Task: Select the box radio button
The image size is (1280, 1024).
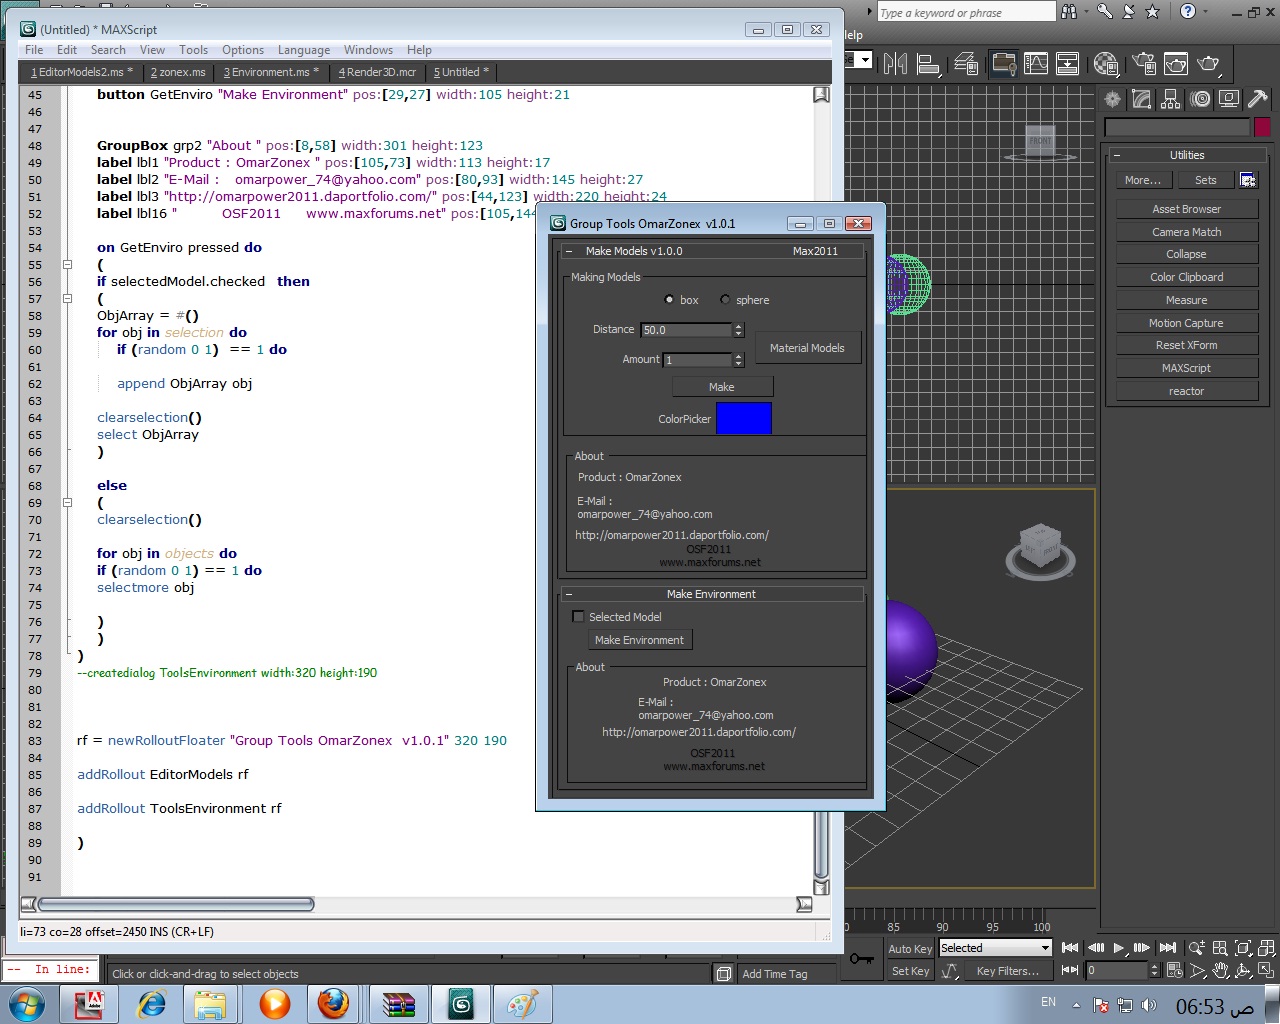Action: 669,300
